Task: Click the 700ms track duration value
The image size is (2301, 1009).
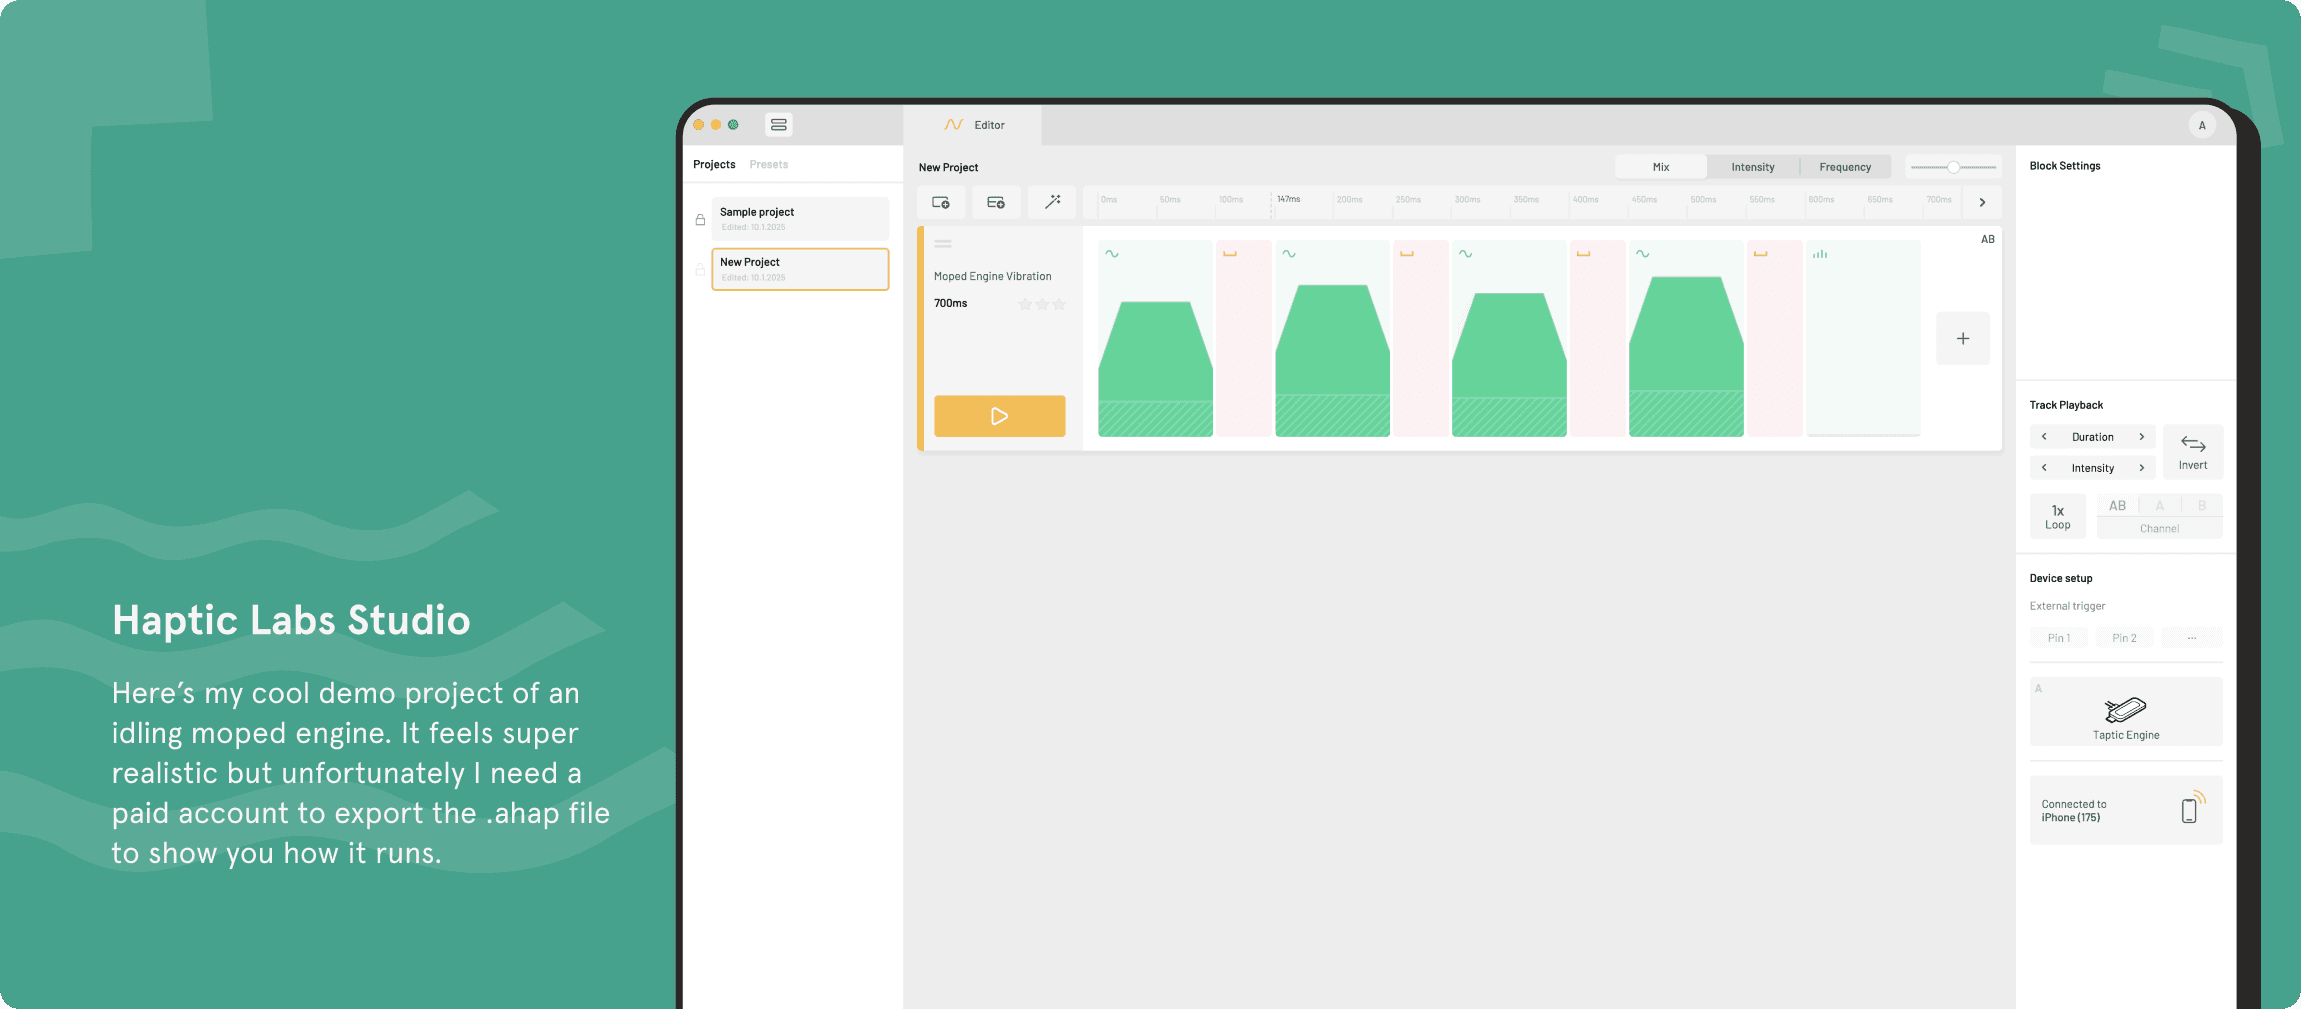Action: 950,303
